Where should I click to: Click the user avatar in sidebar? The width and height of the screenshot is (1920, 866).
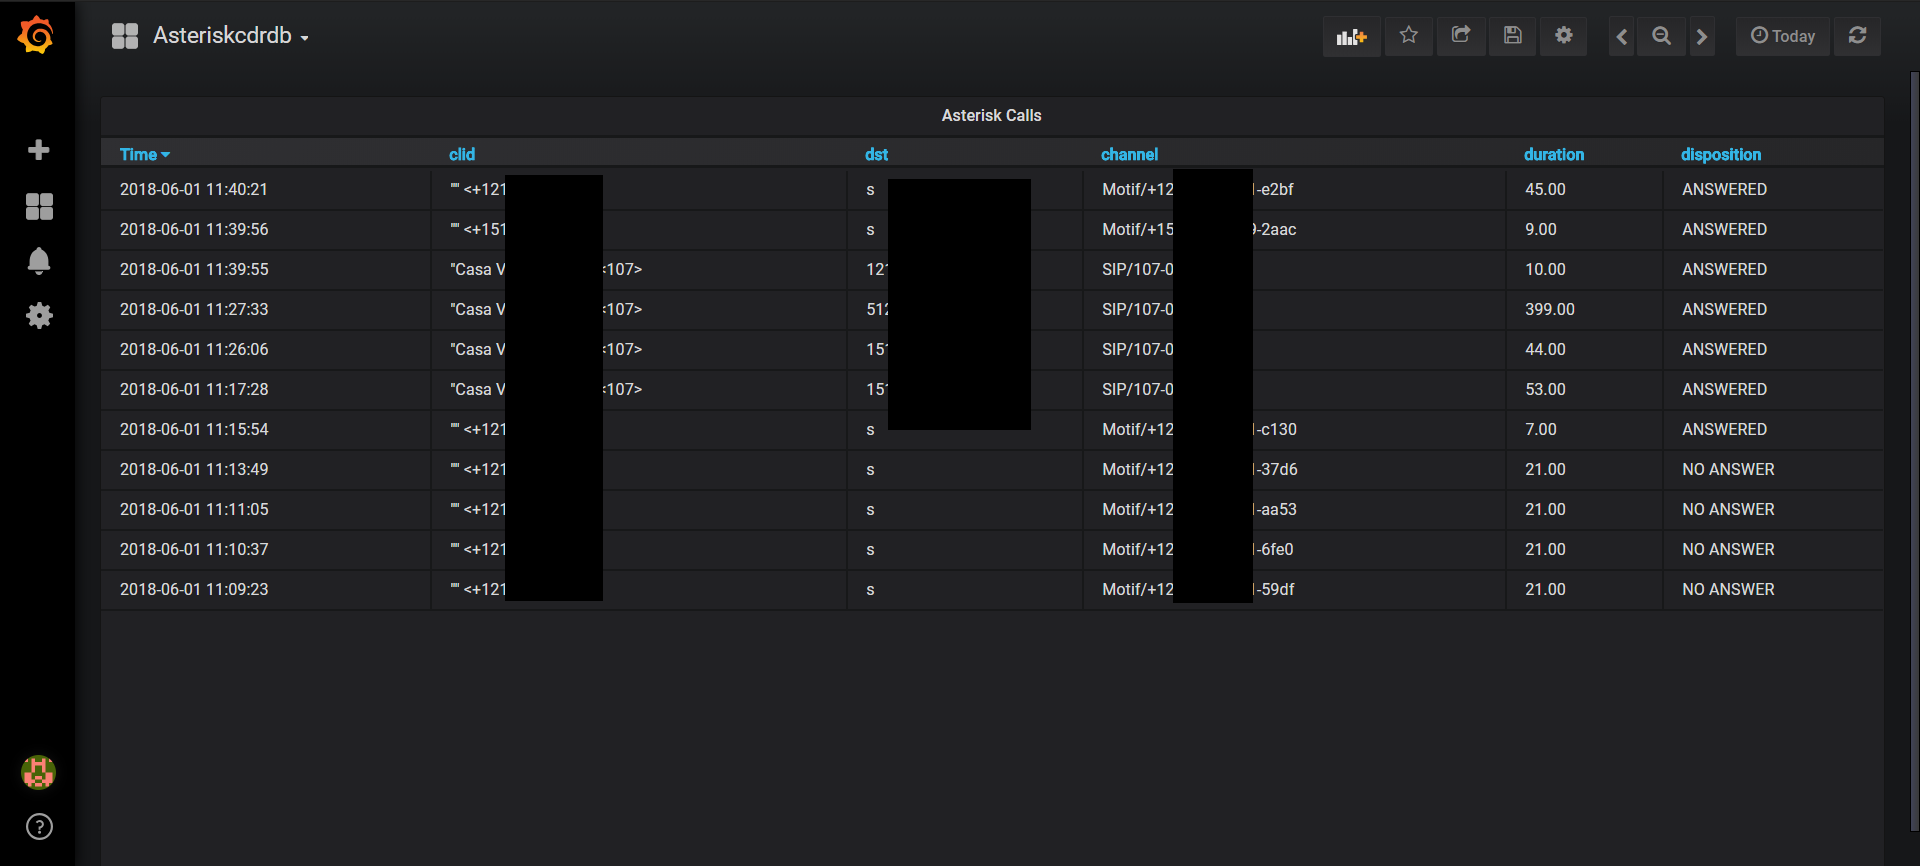[39, 772]
